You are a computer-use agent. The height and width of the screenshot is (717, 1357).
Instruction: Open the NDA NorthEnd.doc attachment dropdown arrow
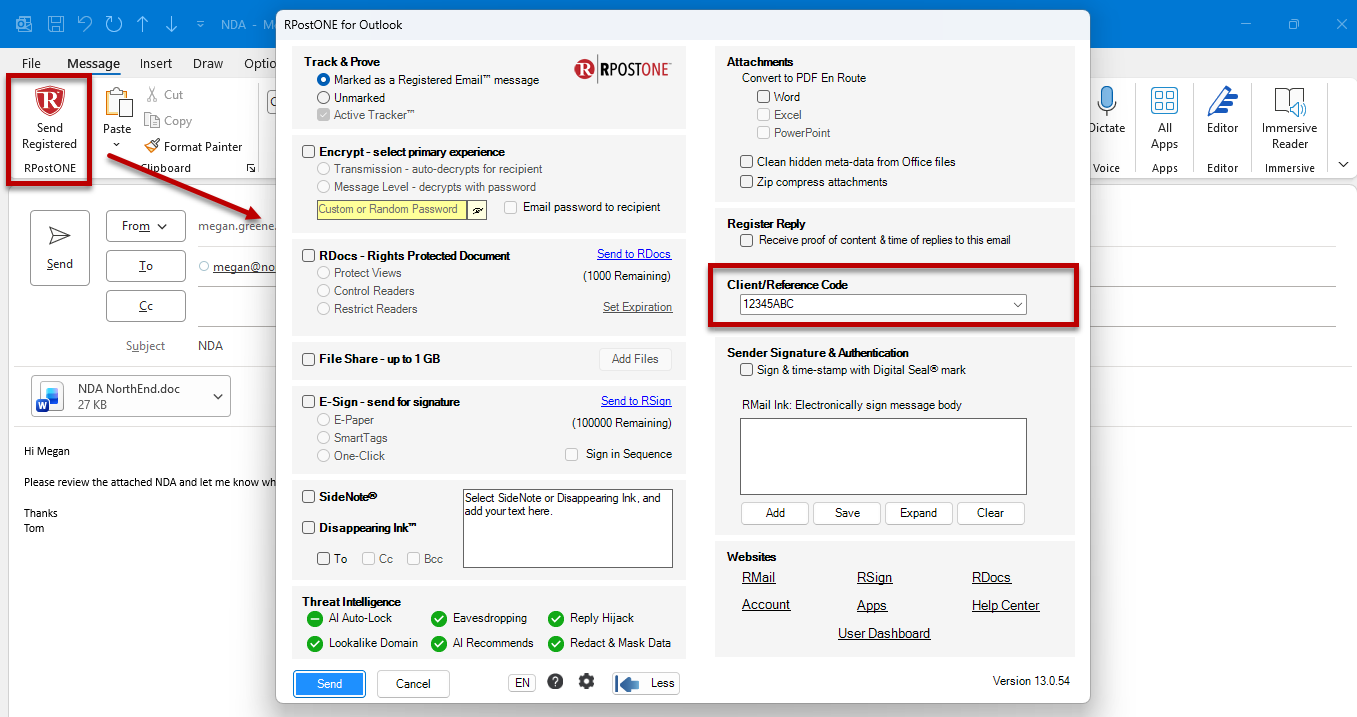218,397
